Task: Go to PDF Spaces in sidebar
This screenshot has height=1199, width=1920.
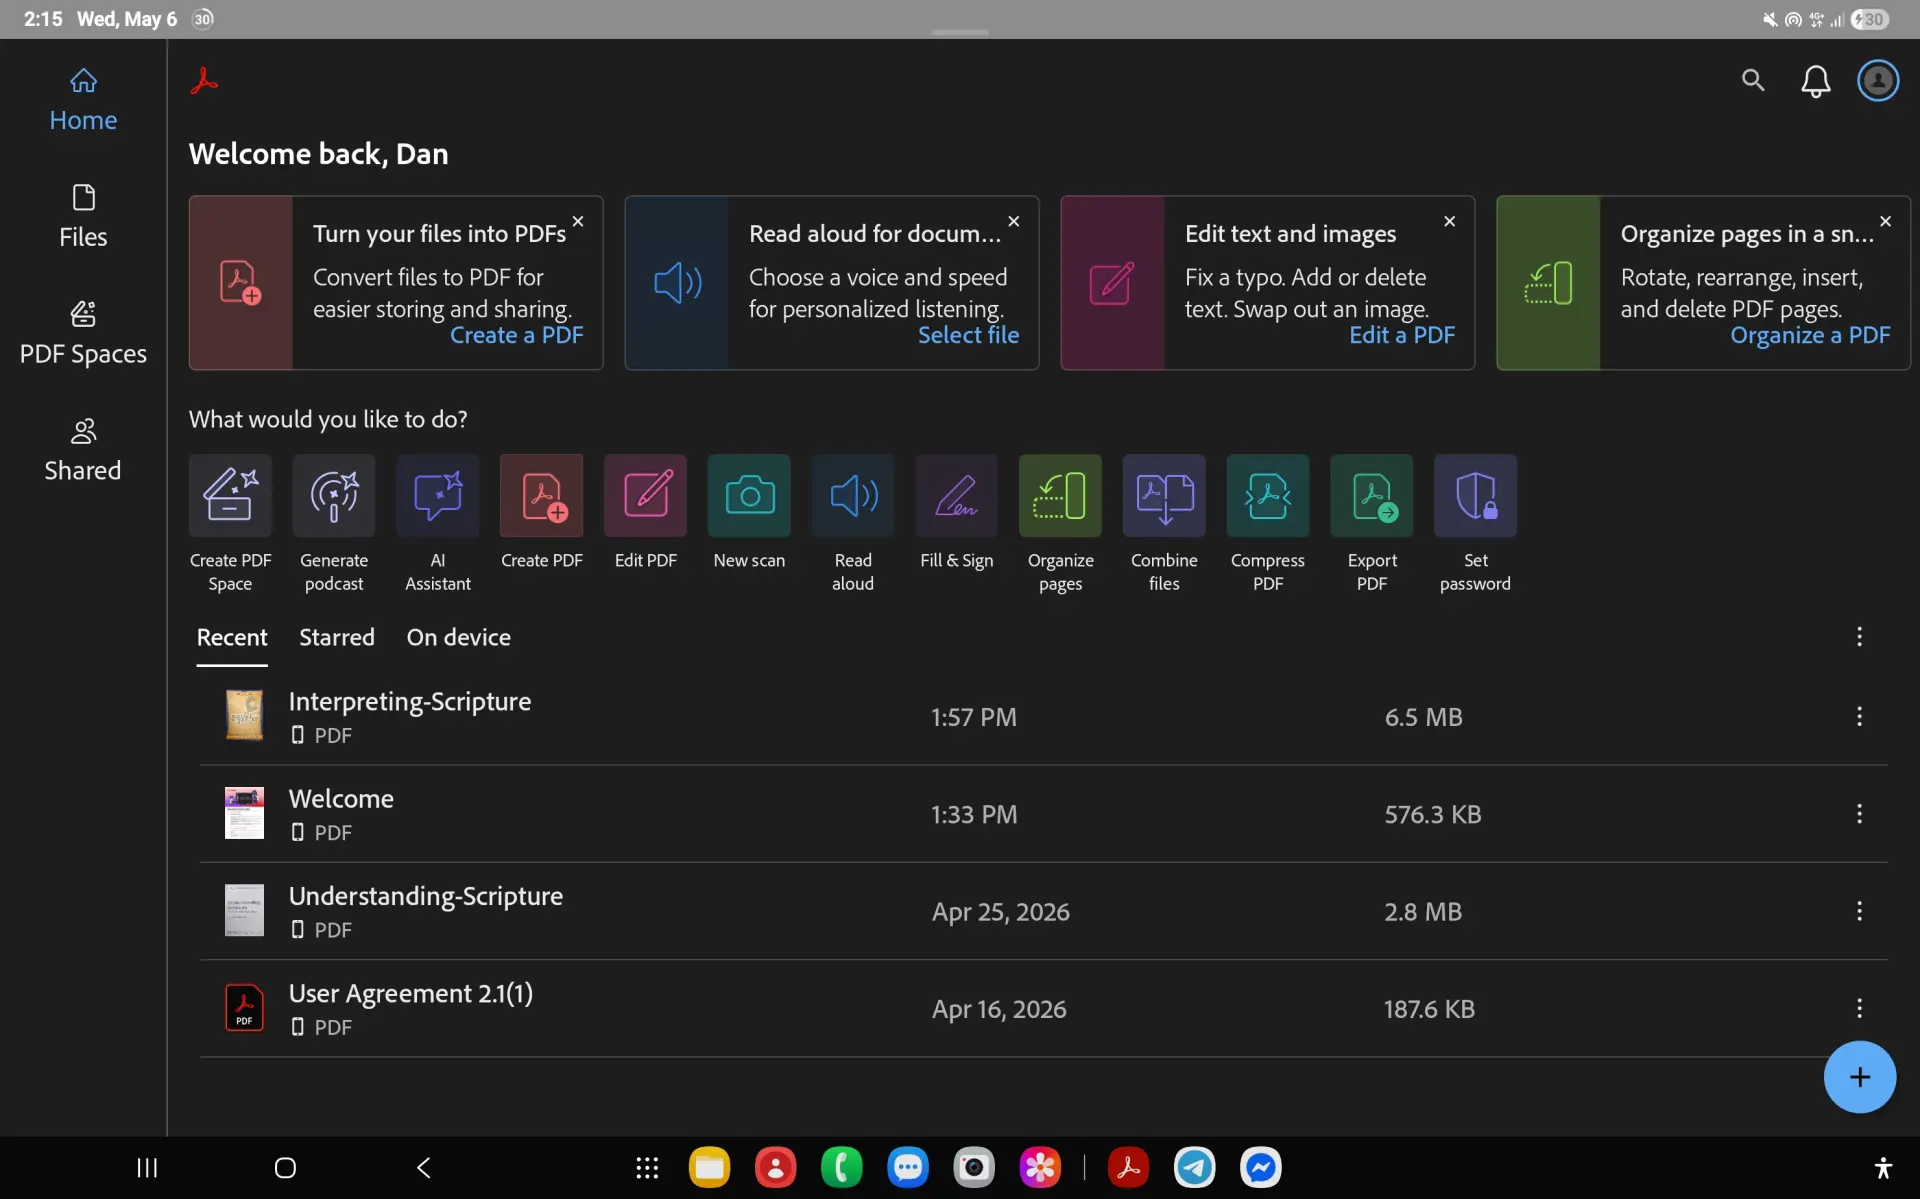Action: click(83, 334)
